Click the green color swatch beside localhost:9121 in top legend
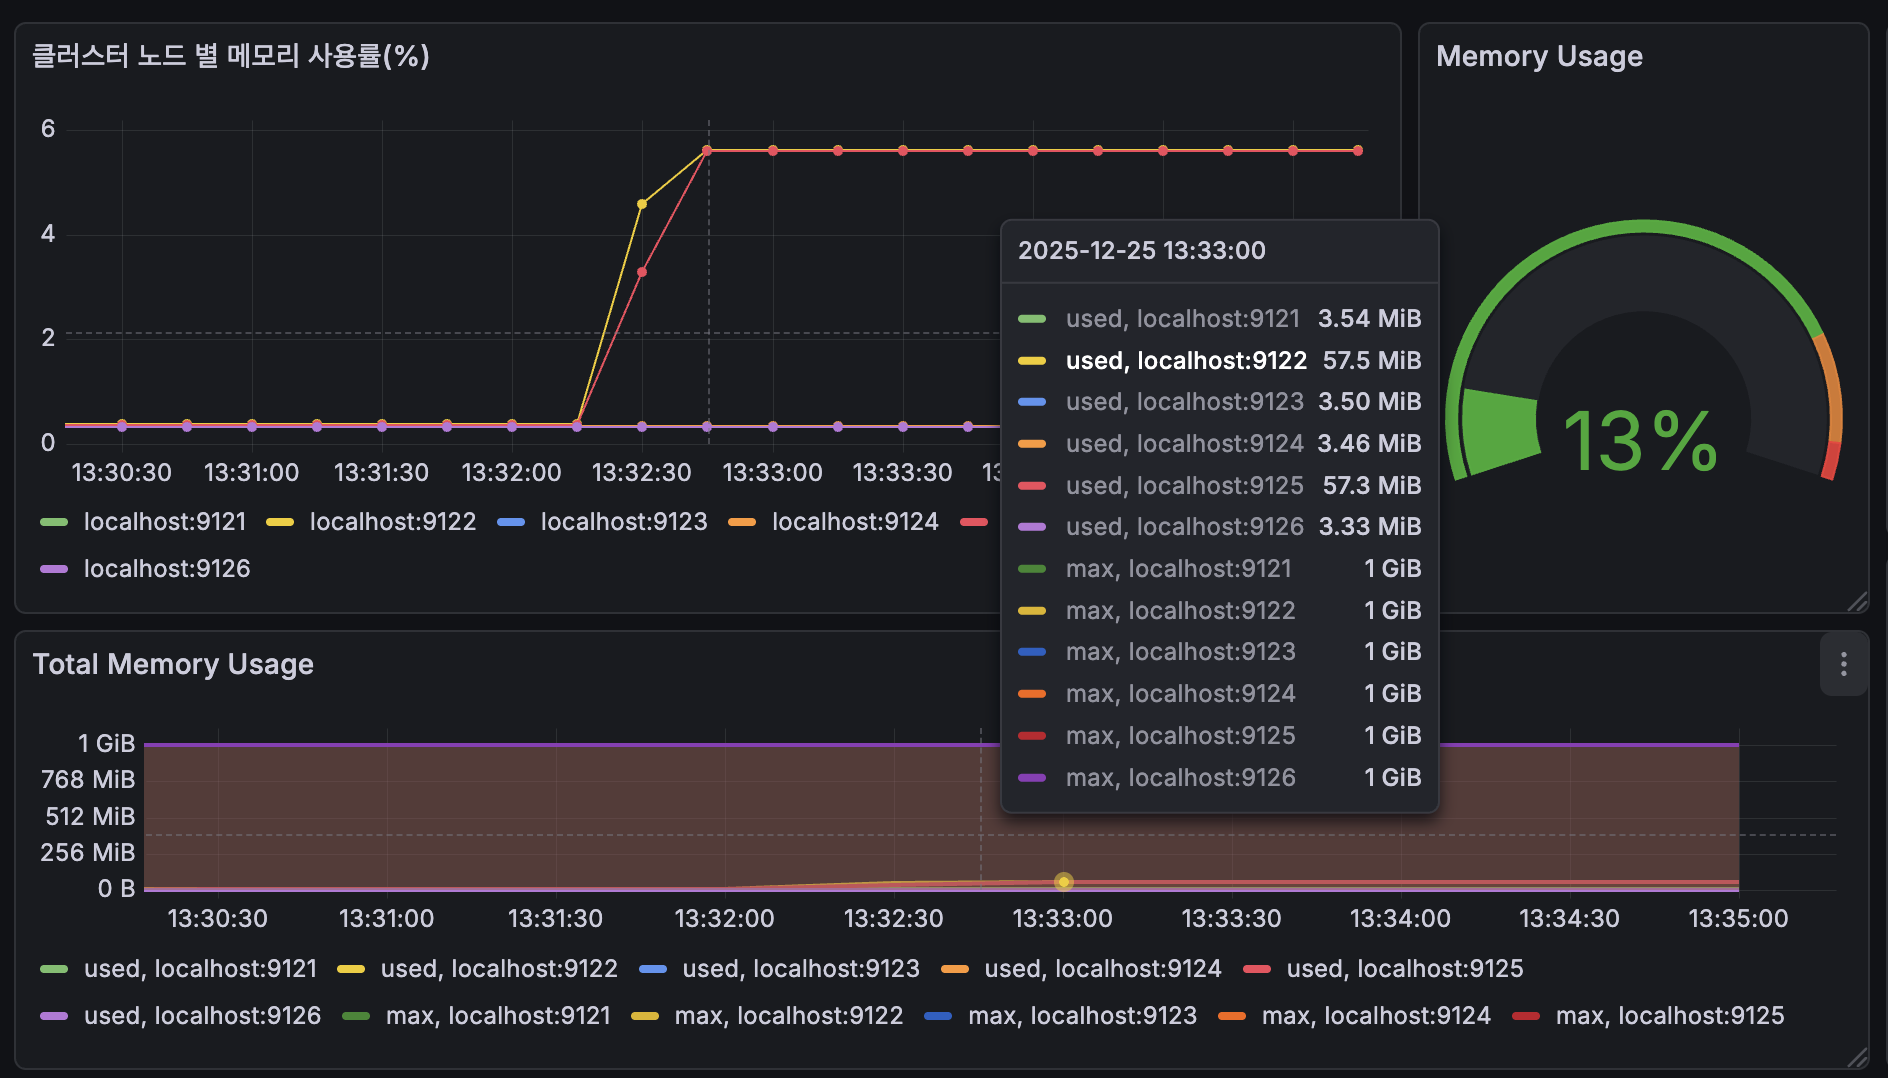 tap(54, 522)
